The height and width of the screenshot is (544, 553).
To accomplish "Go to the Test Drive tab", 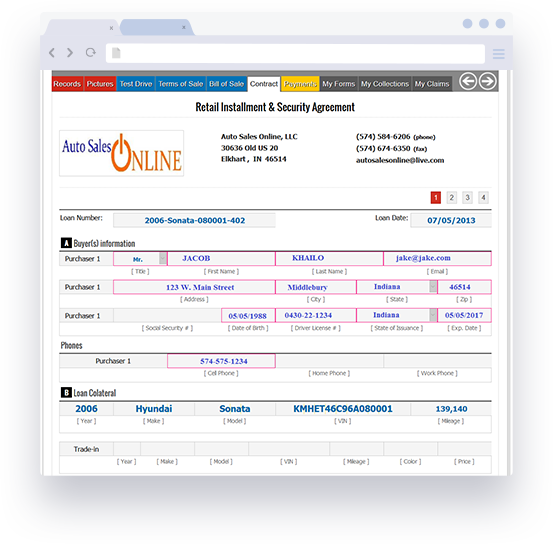I will pos(136,84).
